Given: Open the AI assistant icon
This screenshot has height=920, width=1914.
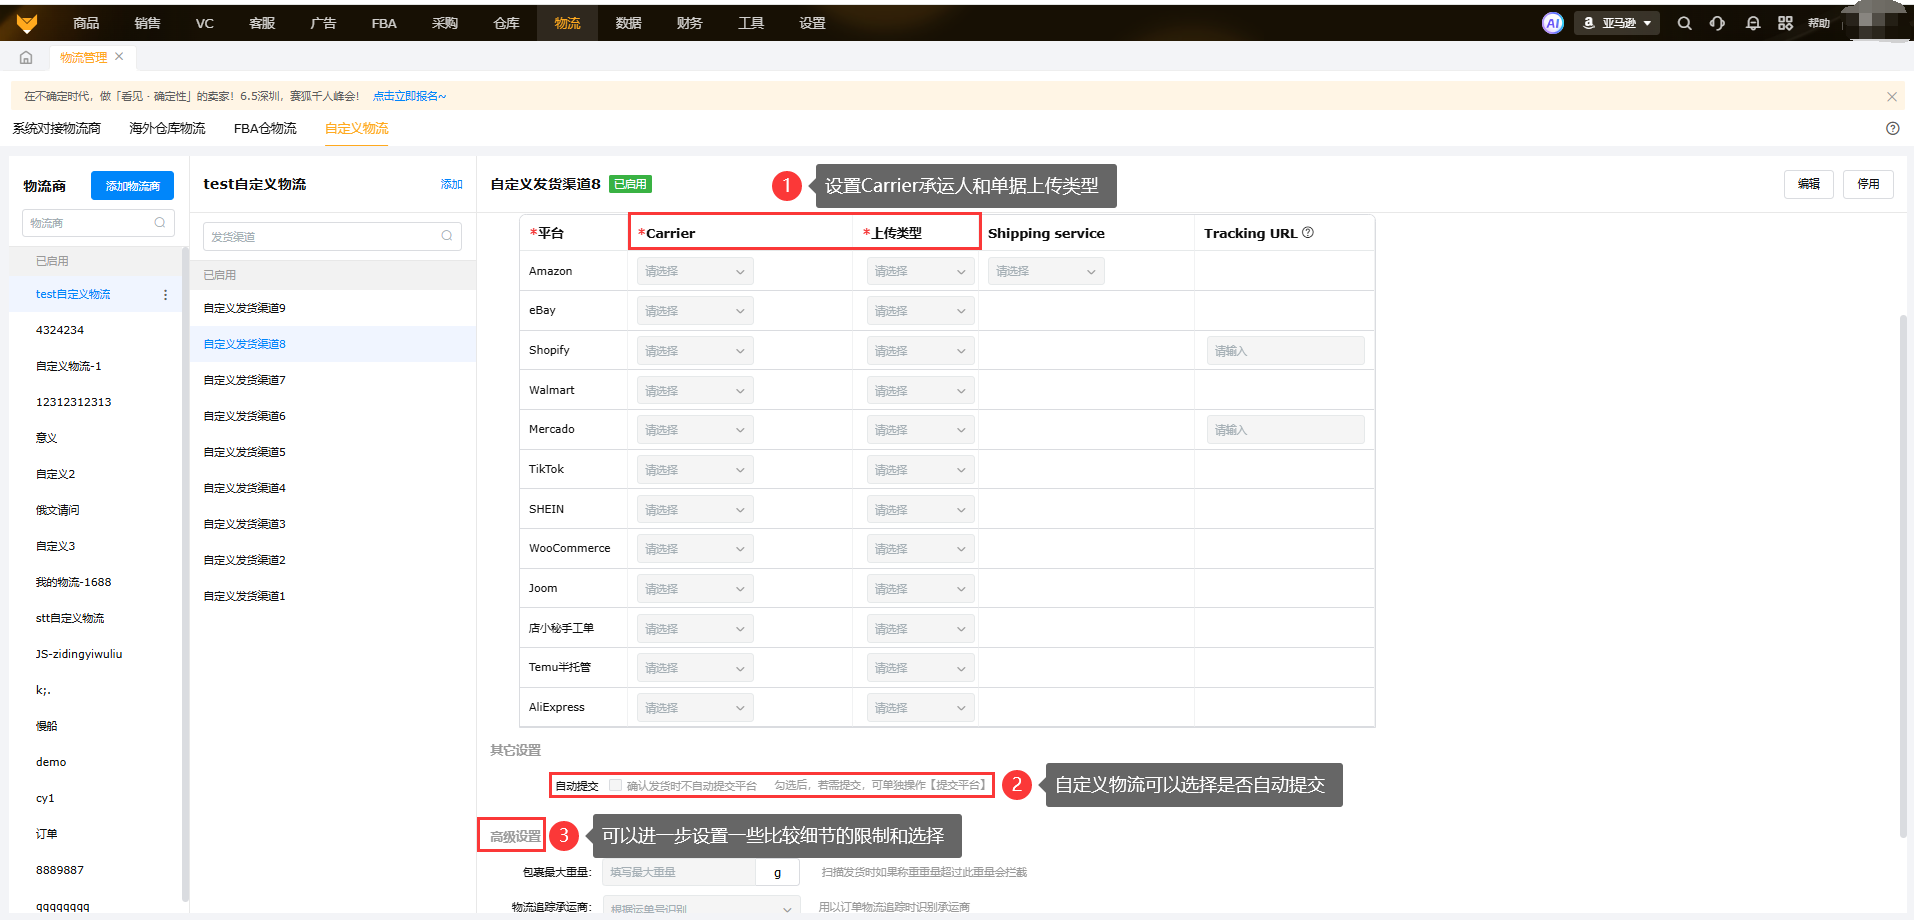Looking at the screenshot, I should 1552,23.
